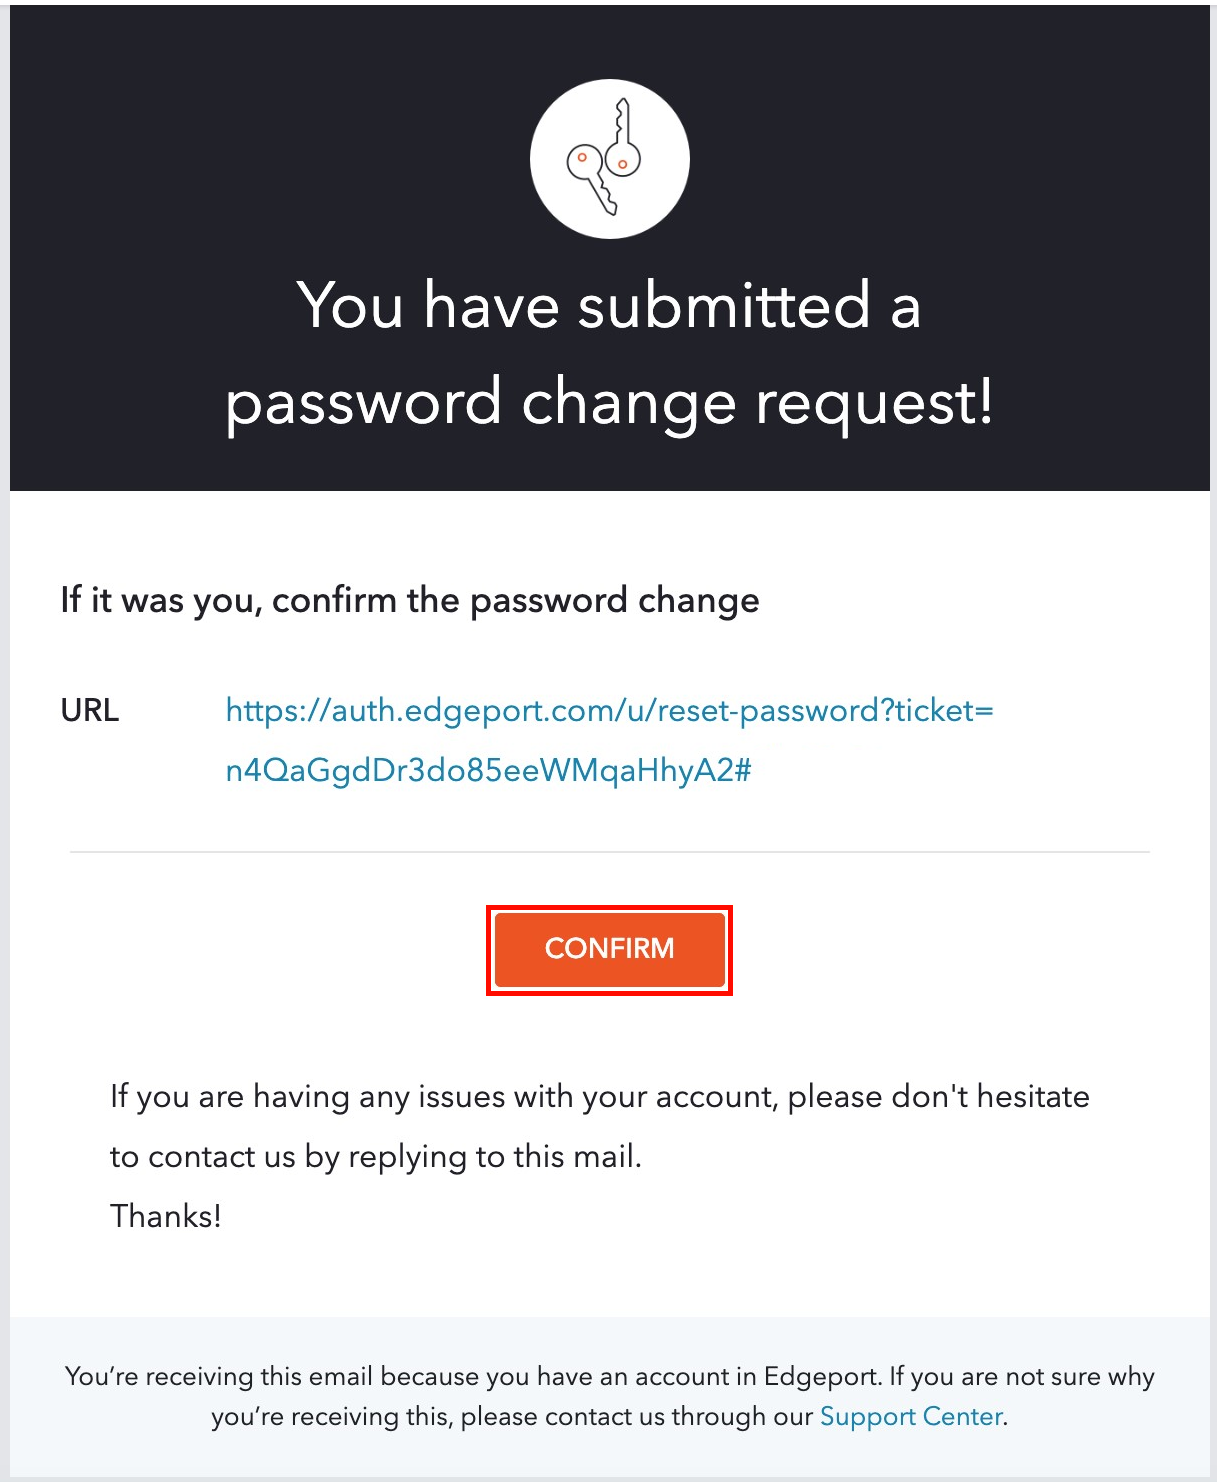The width and height of the screenshot is (1217, 1482).
Task: Open the Support Center link
Action: coord(911,1417)
